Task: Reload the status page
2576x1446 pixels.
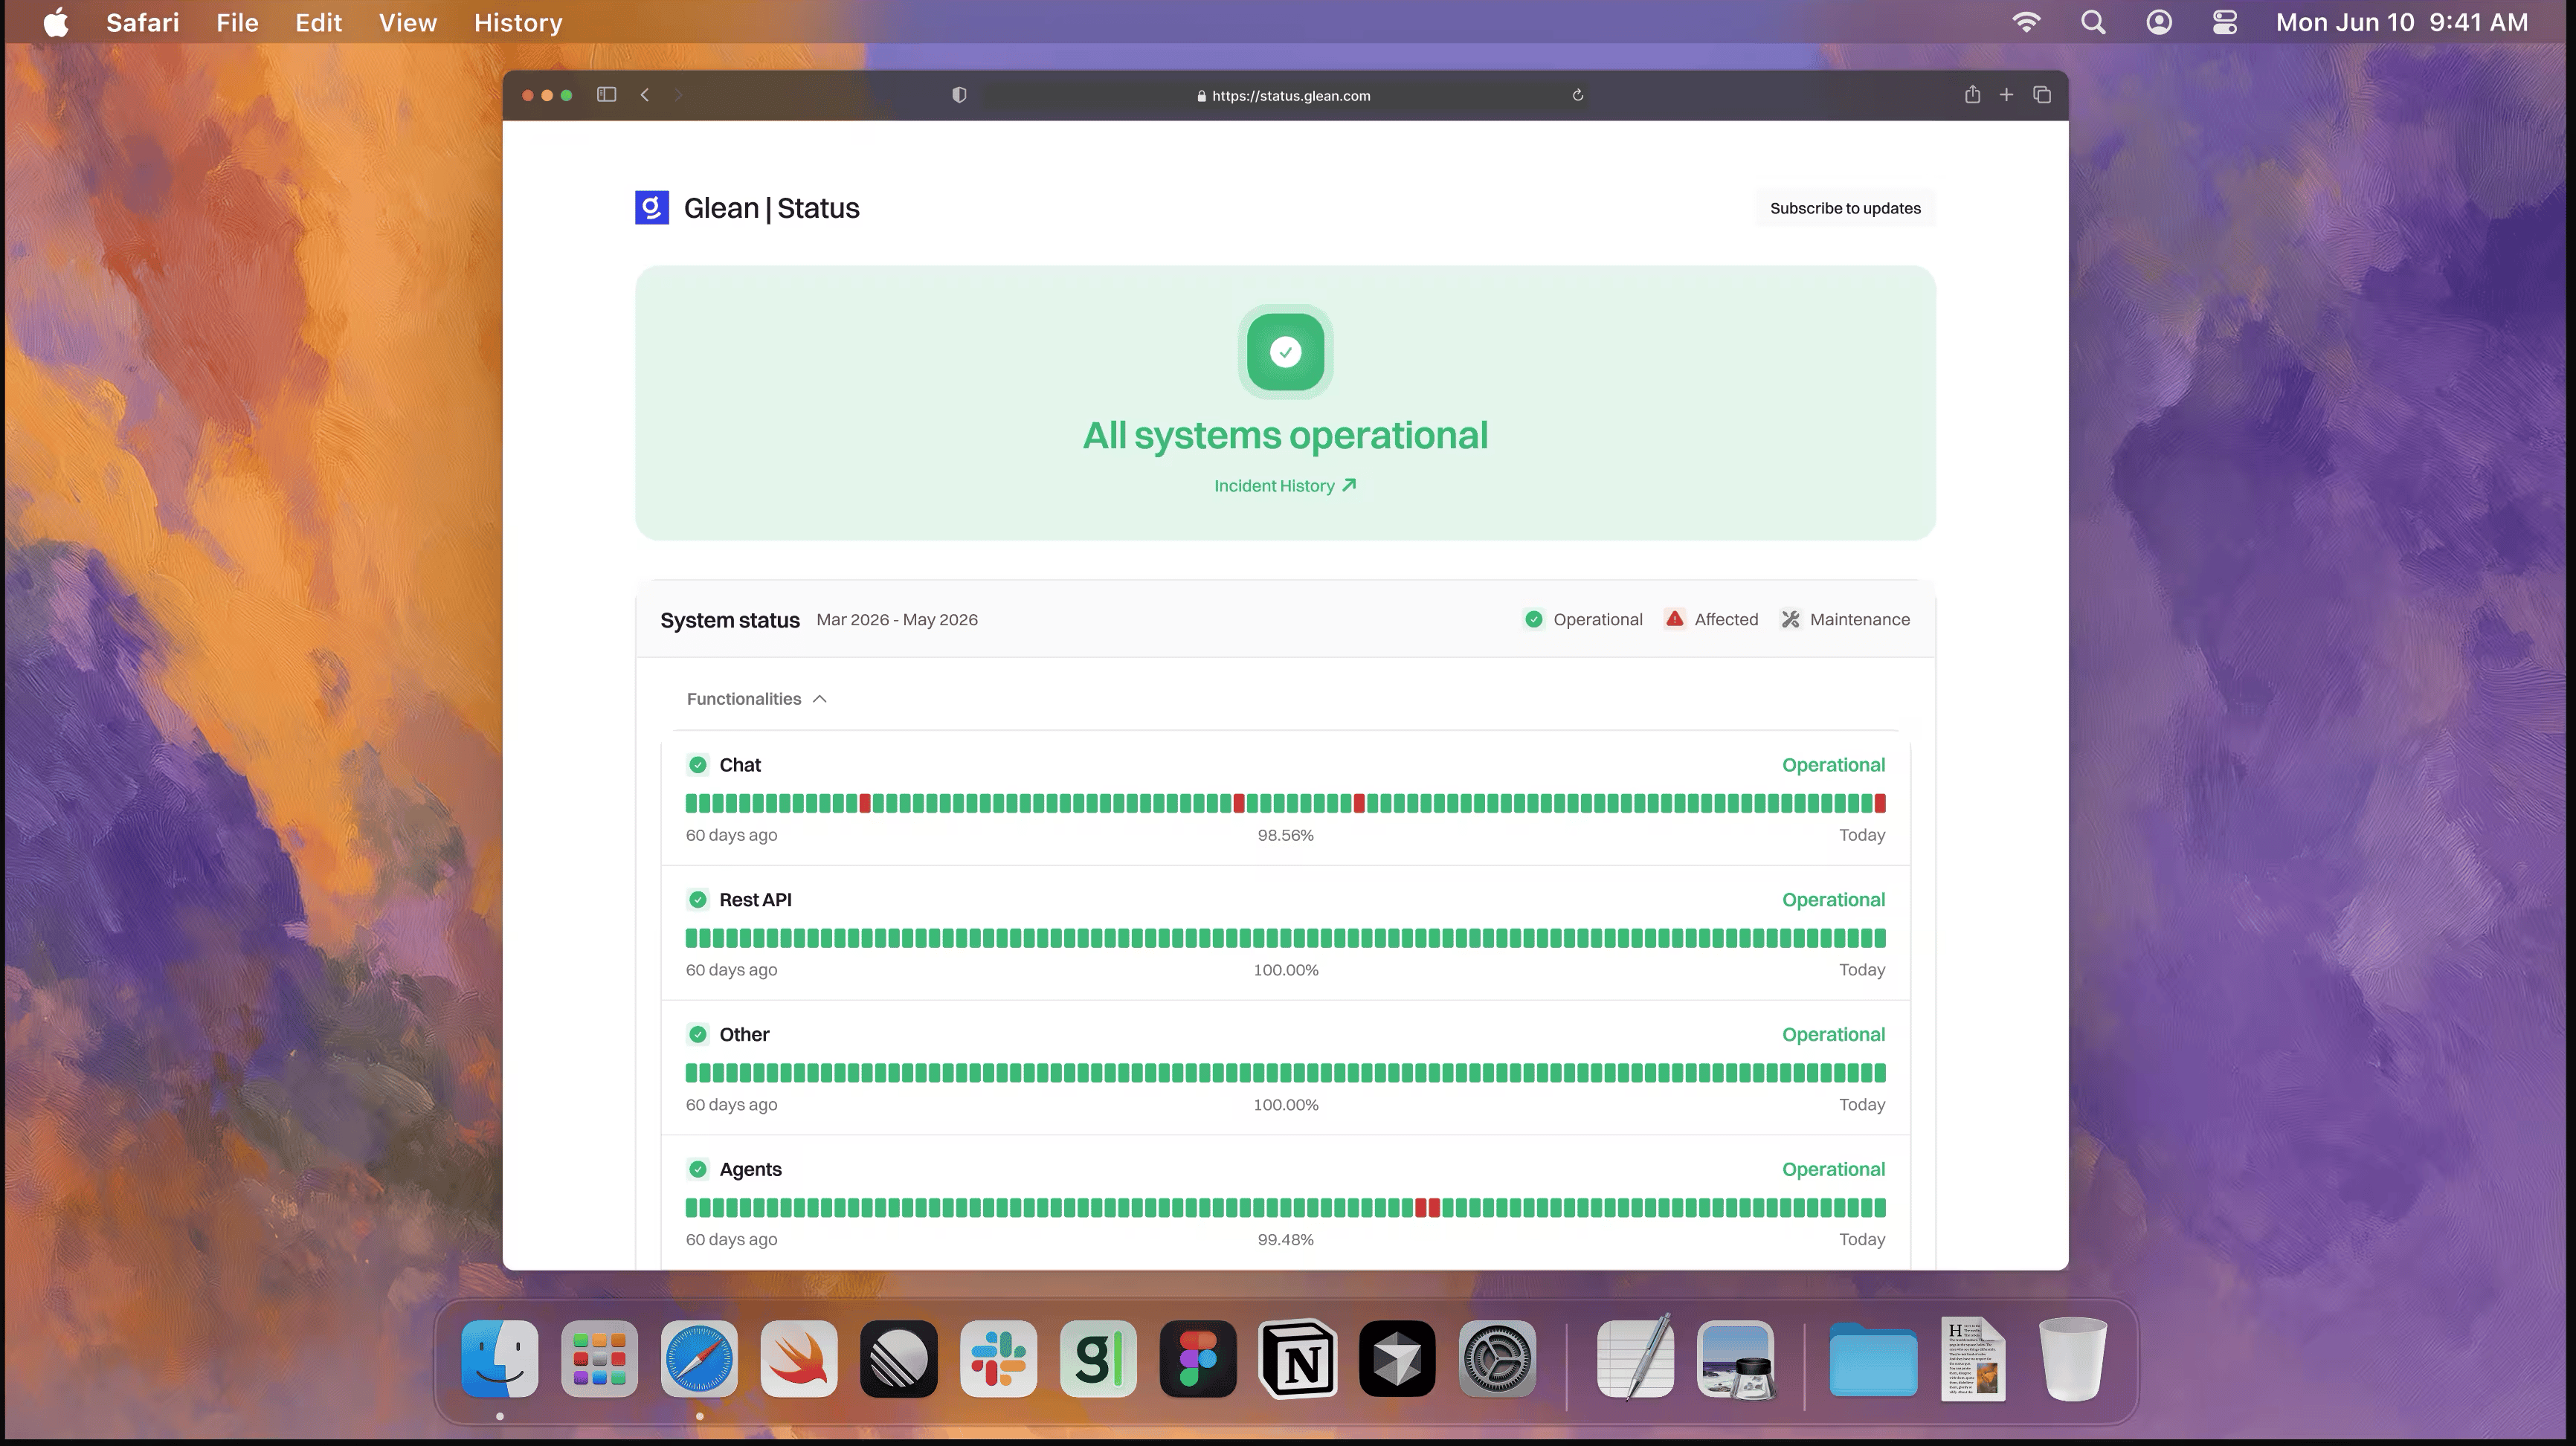Action: click(1577, 95)
